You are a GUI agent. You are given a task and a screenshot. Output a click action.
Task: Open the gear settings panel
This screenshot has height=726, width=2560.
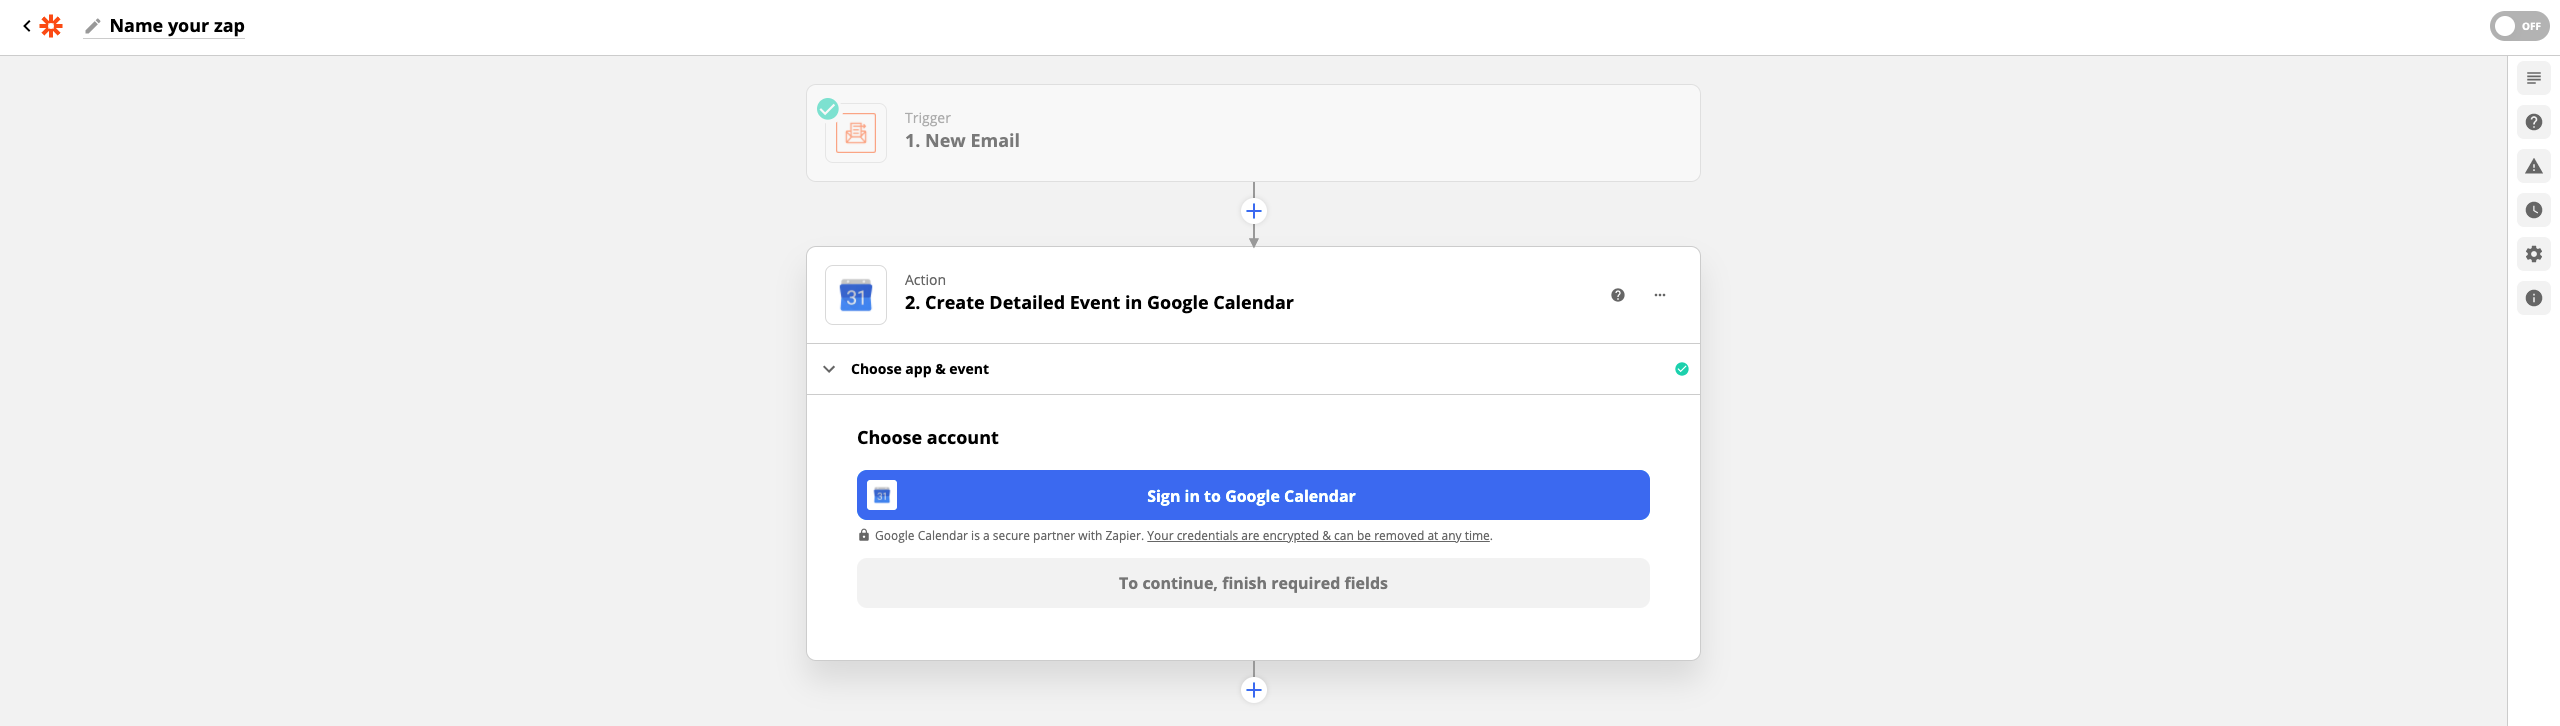[x=2533, y=254]
